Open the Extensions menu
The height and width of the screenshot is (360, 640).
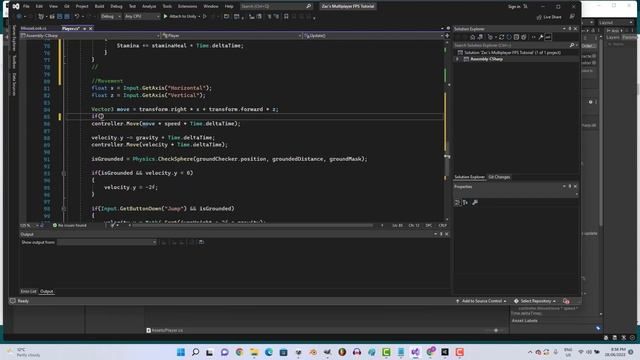coord(187,7)
